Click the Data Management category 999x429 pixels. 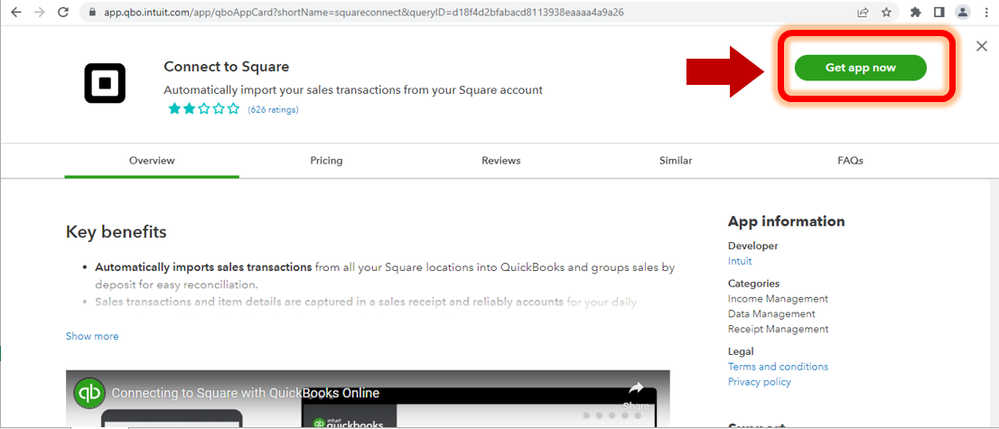point(772,314)
